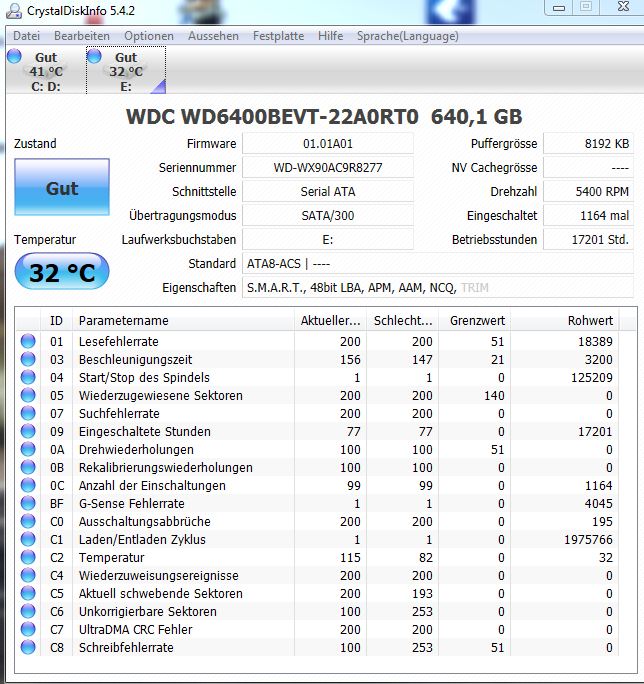Viewport: 644px width, 684px height.
Task: Click the Standard field ATA8-ACS
Action: [438, 263]
